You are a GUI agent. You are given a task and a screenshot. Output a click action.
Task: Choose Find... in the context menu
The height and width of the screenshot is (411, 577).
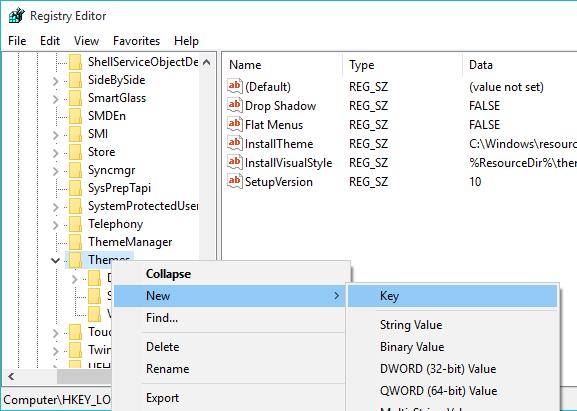click(231, 318)
